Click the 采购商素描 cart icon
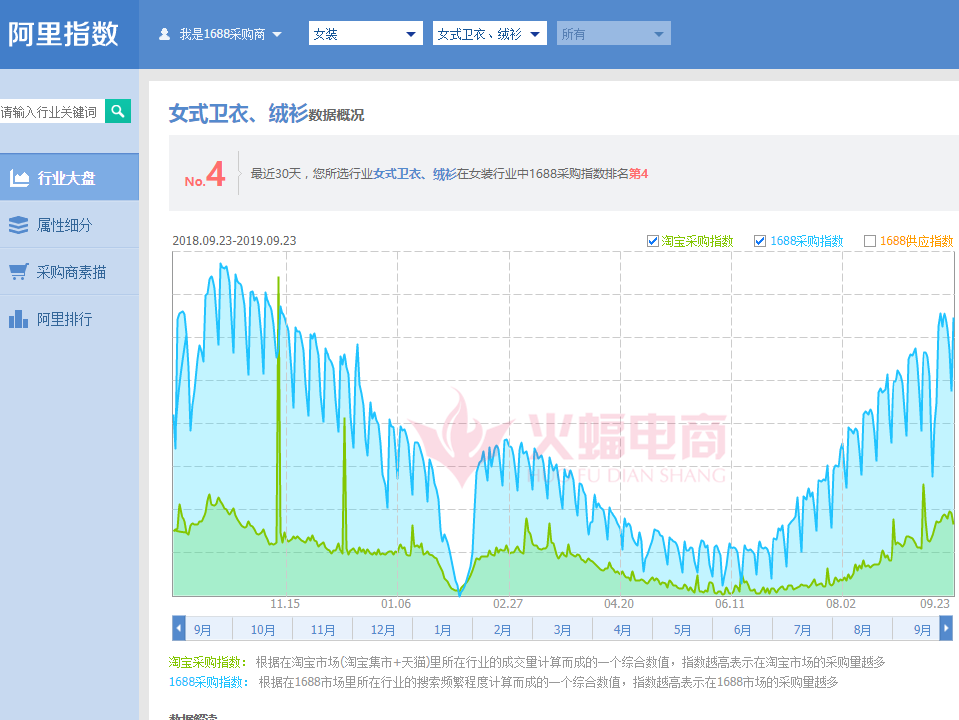This screenshot has height=720, width=959. click(19, 272)
